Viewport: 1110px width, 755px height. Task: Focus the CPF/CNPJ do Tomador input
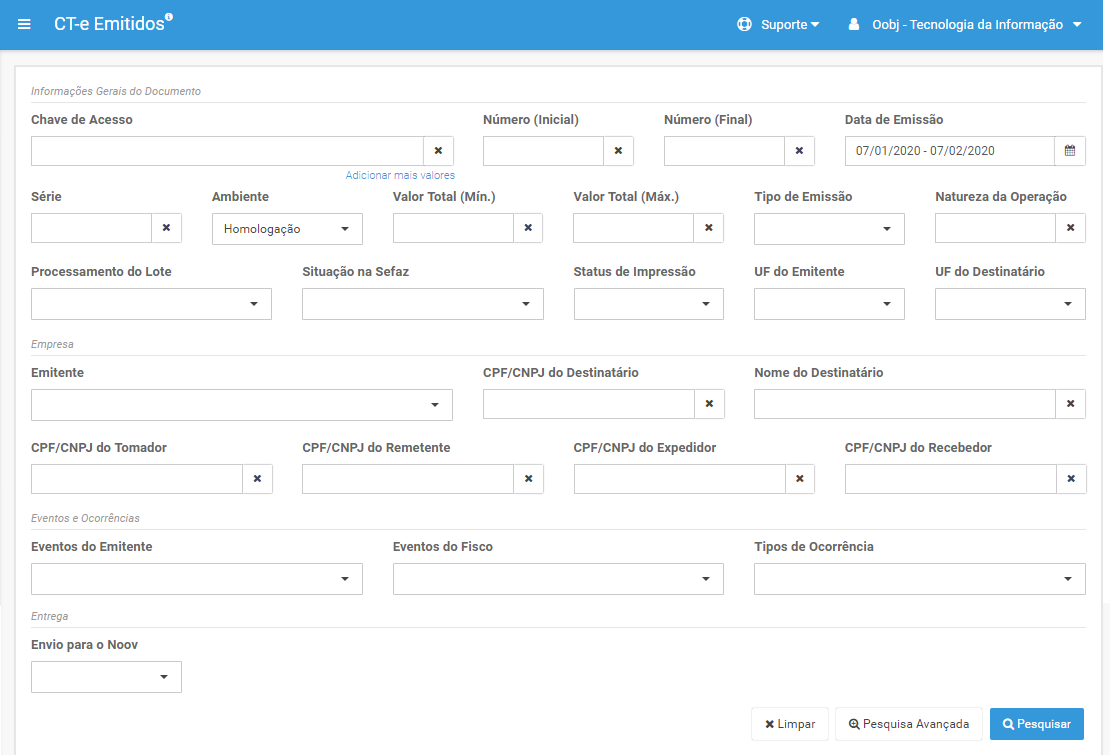pos(137,479)
